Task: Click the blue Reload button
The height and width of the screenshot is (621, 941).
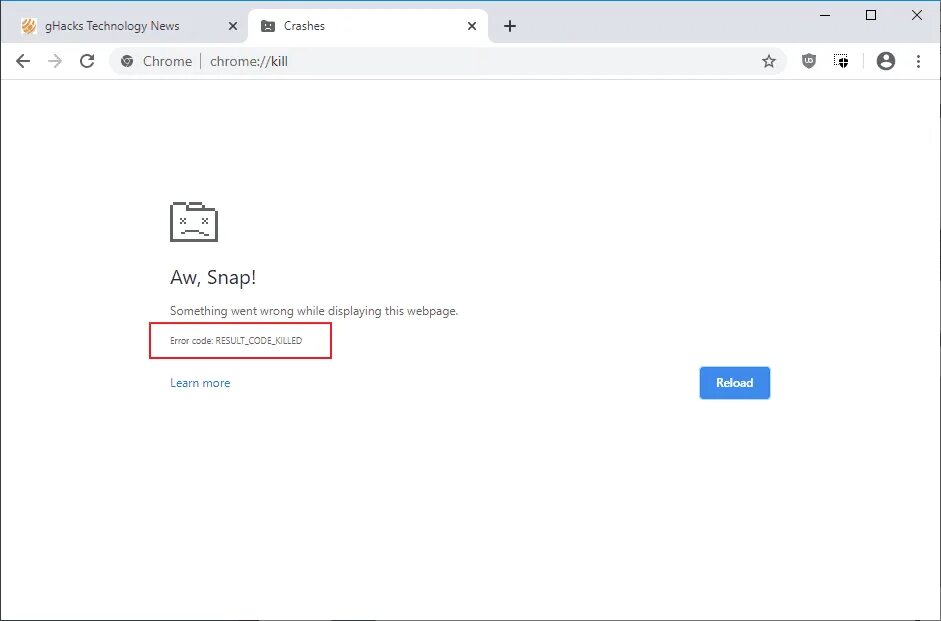Action: click(x=735, y=383)
